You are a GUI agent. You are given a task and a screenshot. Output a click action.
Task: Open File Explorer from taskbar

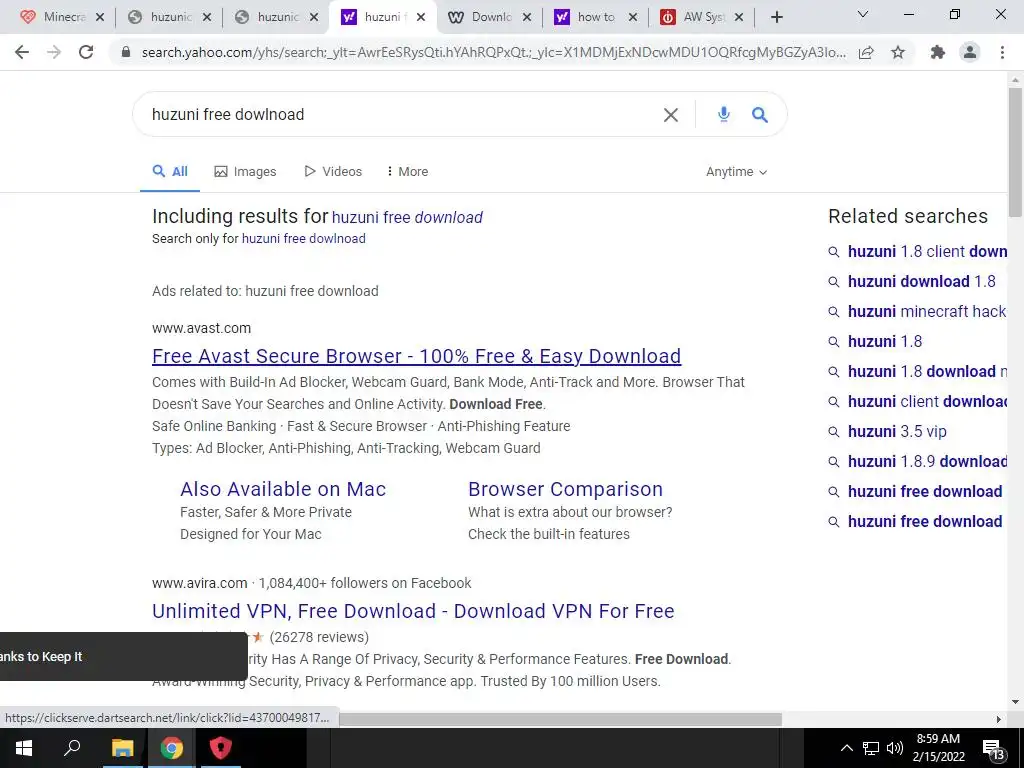click(122, 748)
